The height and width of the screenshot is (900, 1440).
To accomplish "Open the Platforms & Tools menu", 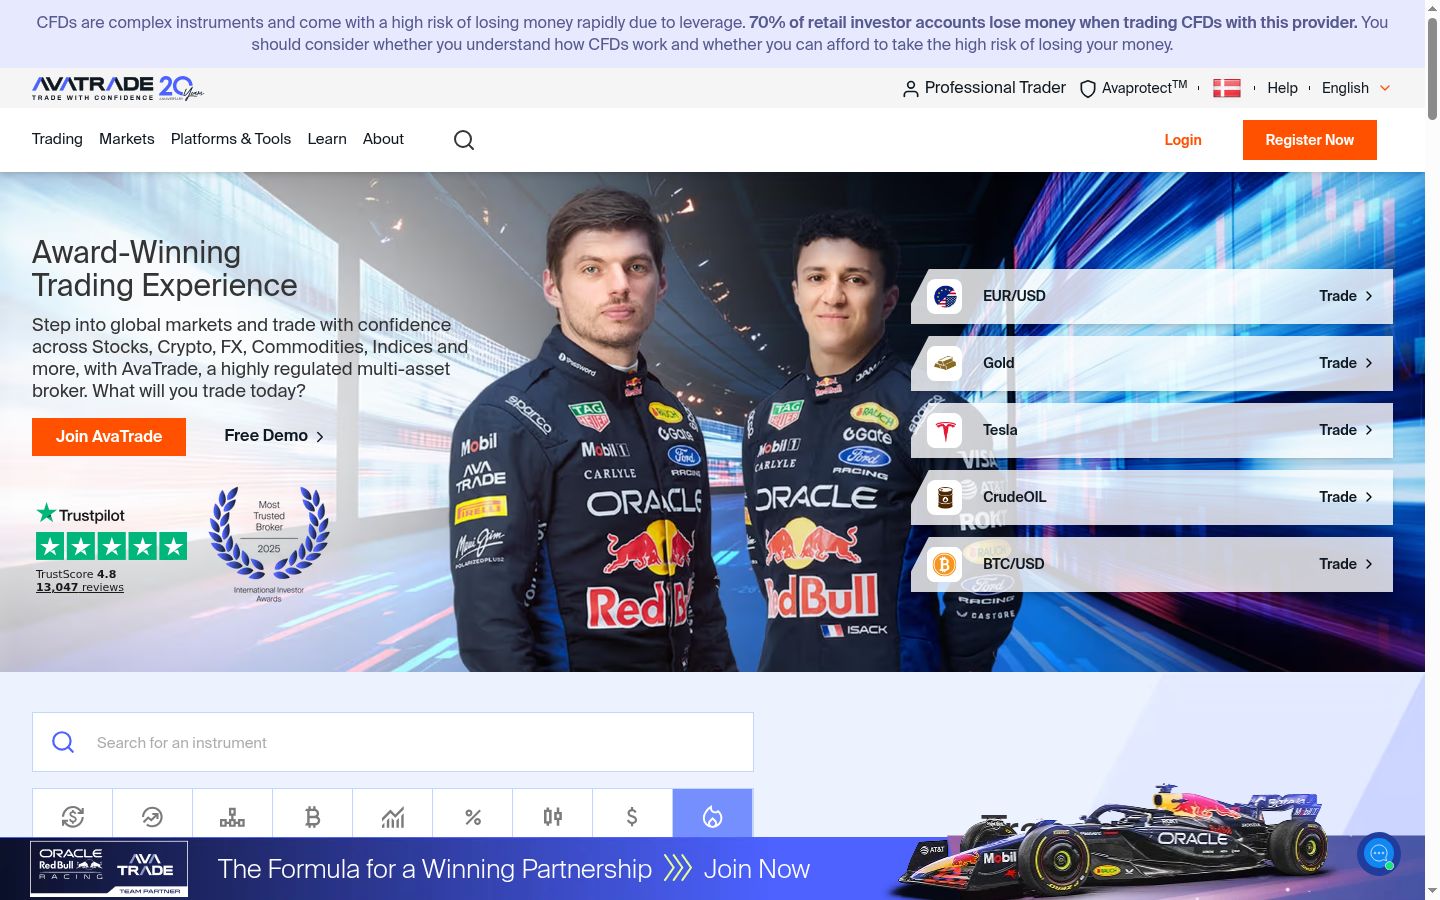I will tap(231, 139).
